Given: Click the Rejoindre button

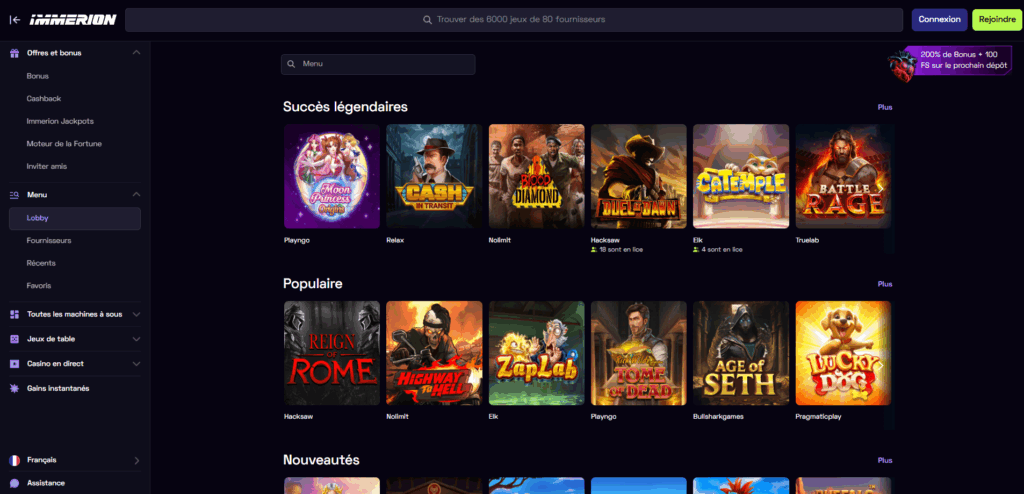Looking at the screenshot, I should 997,20.
